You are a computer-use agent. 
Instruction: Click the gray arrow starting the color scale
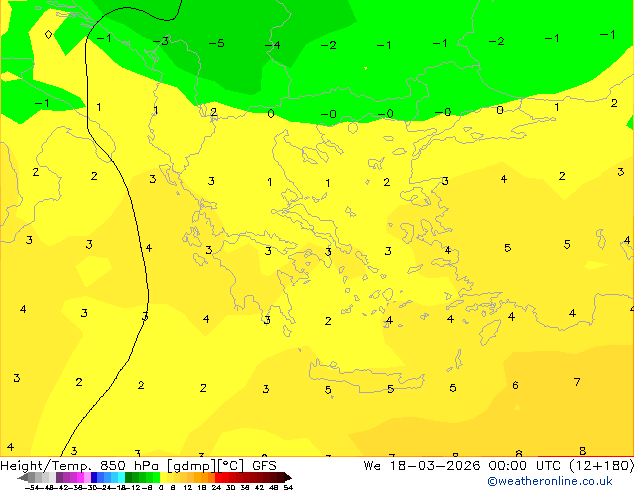point(23,477)
